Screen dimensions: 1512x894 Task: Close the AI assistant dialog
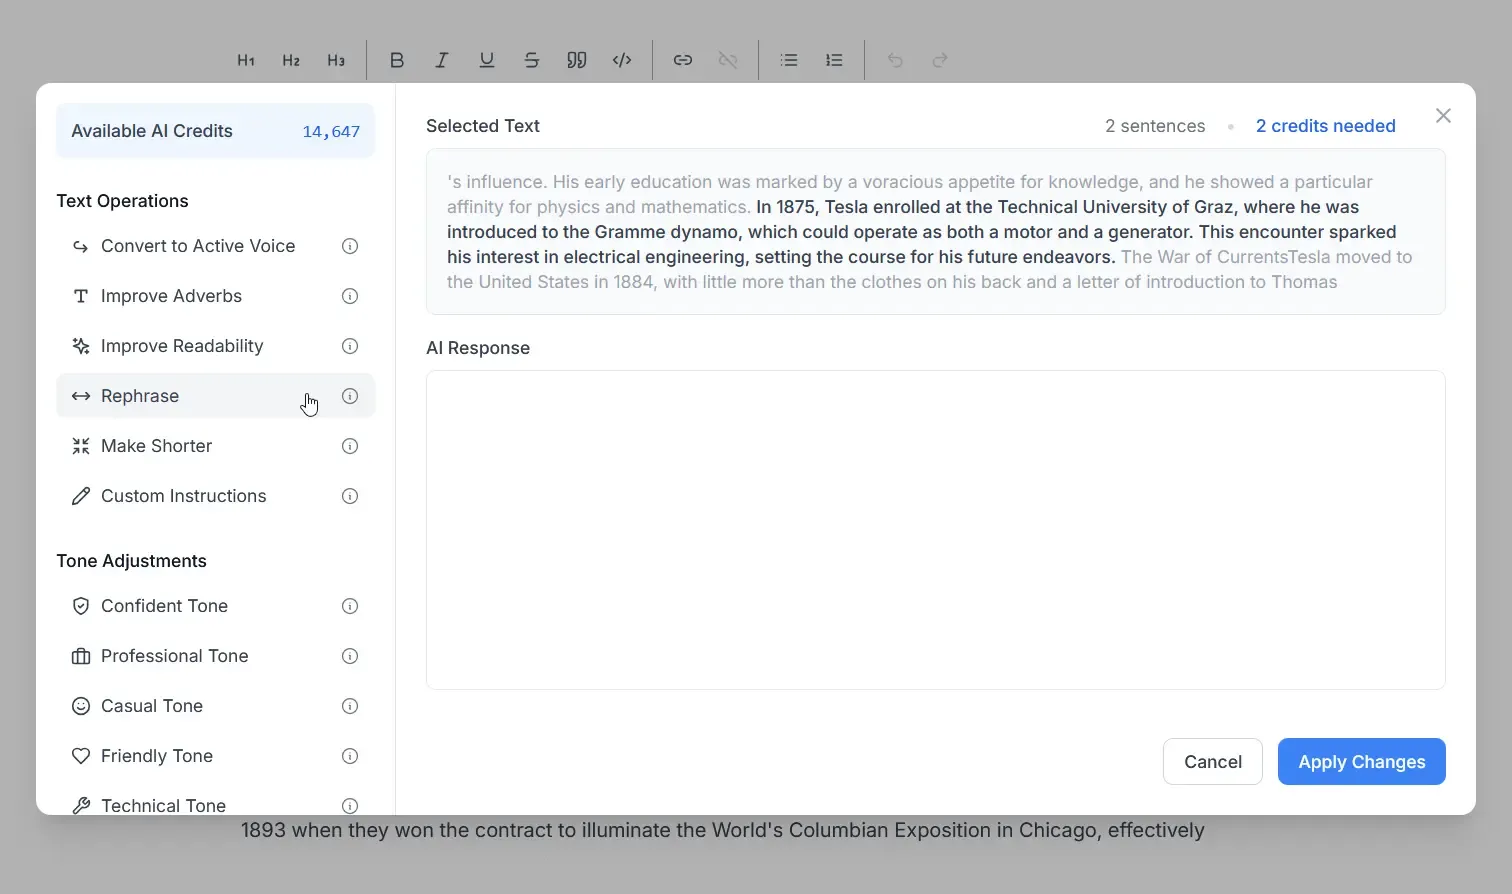pyautogui.click(x=1443, y=116)
